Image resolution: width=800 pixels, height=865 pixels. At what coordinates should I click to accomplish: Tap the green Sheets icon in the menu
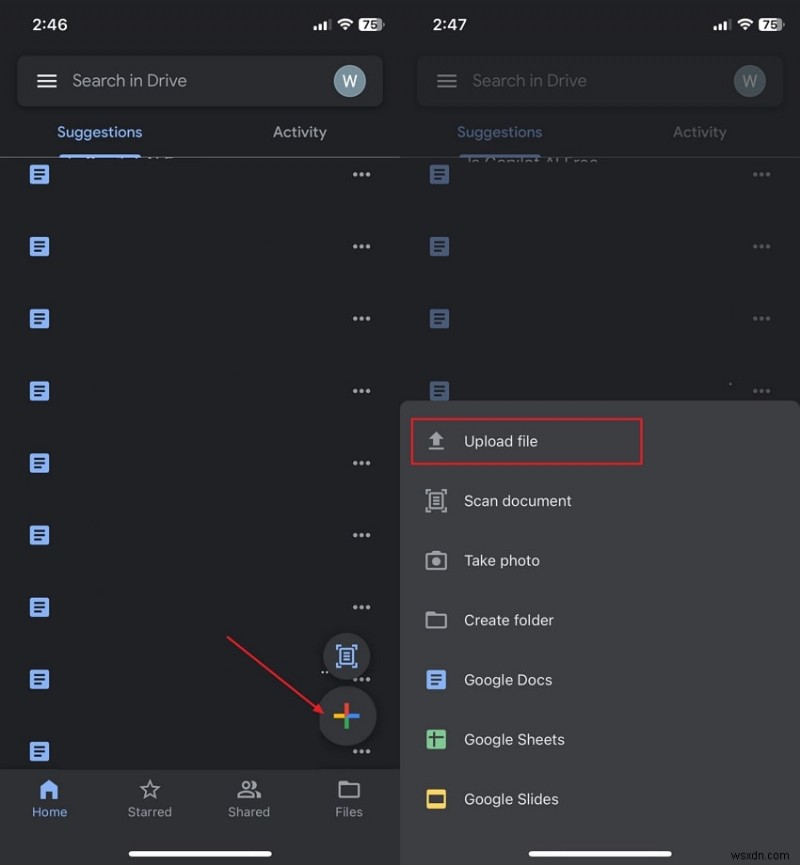[436, 739]
